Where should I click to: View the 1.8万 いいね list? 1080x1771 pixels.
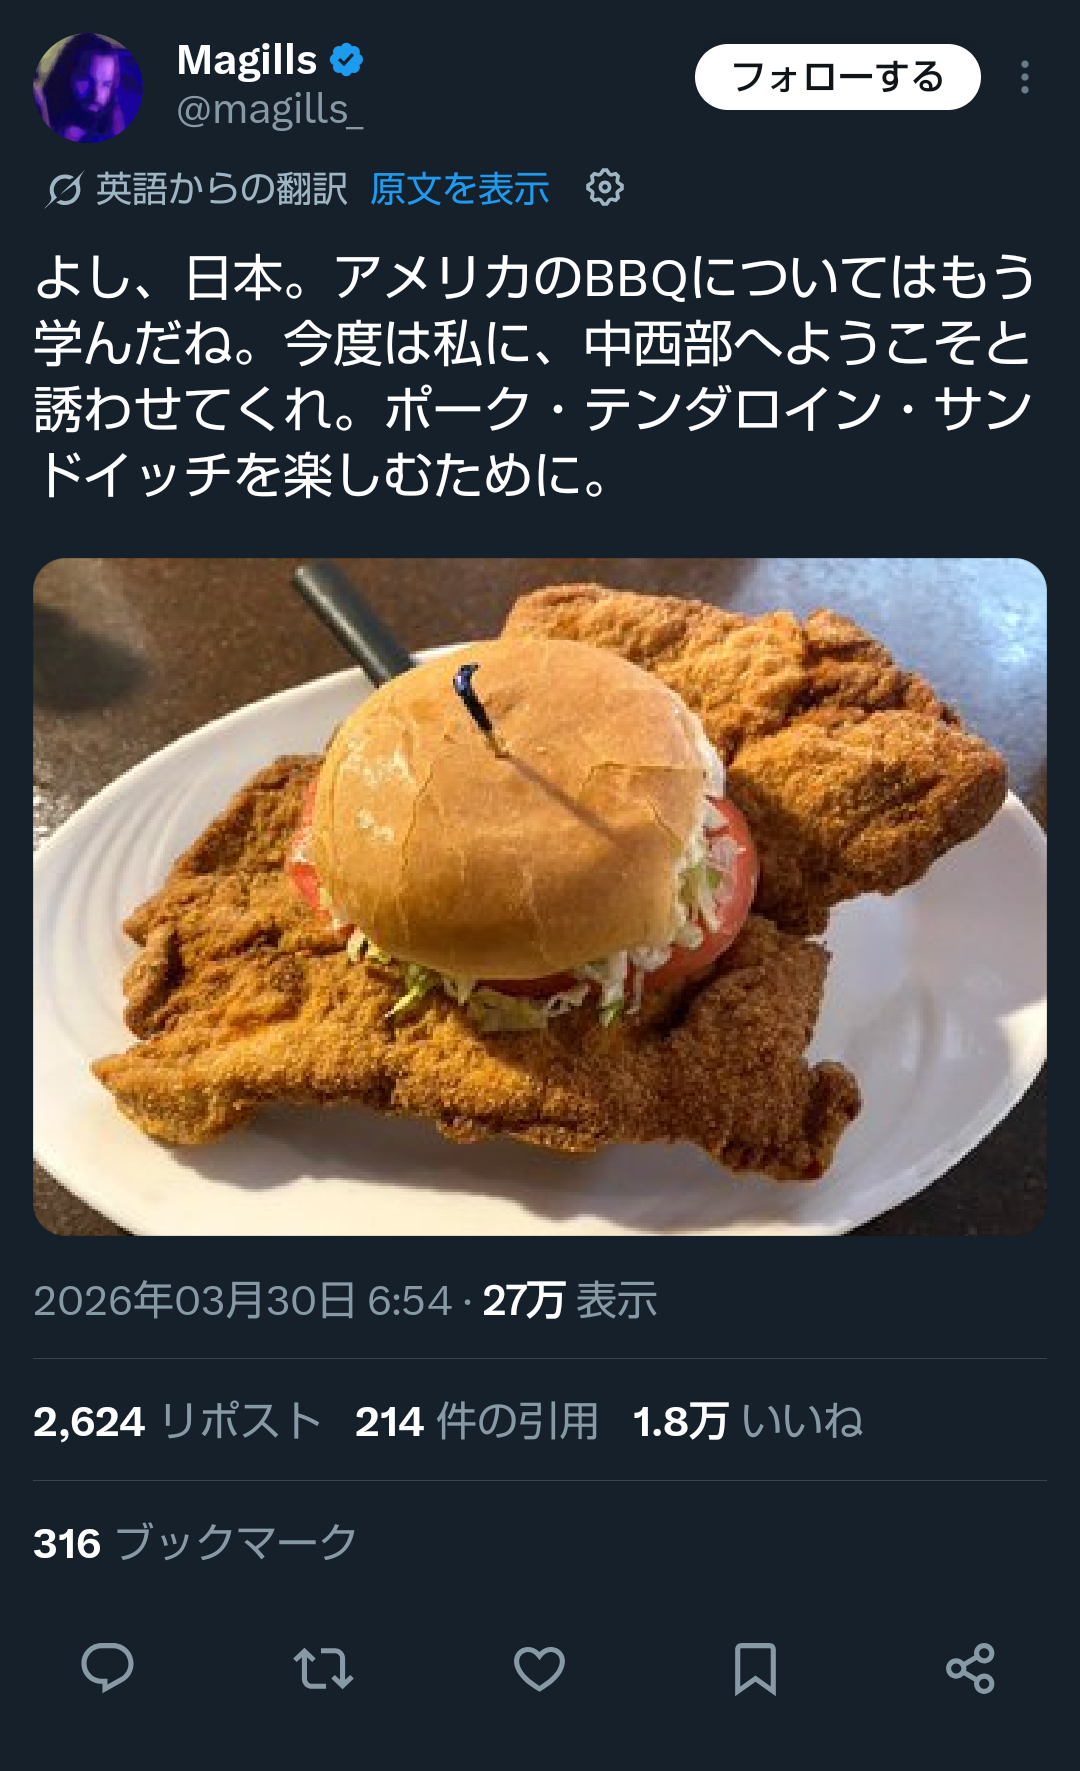tap(747, 1421)
